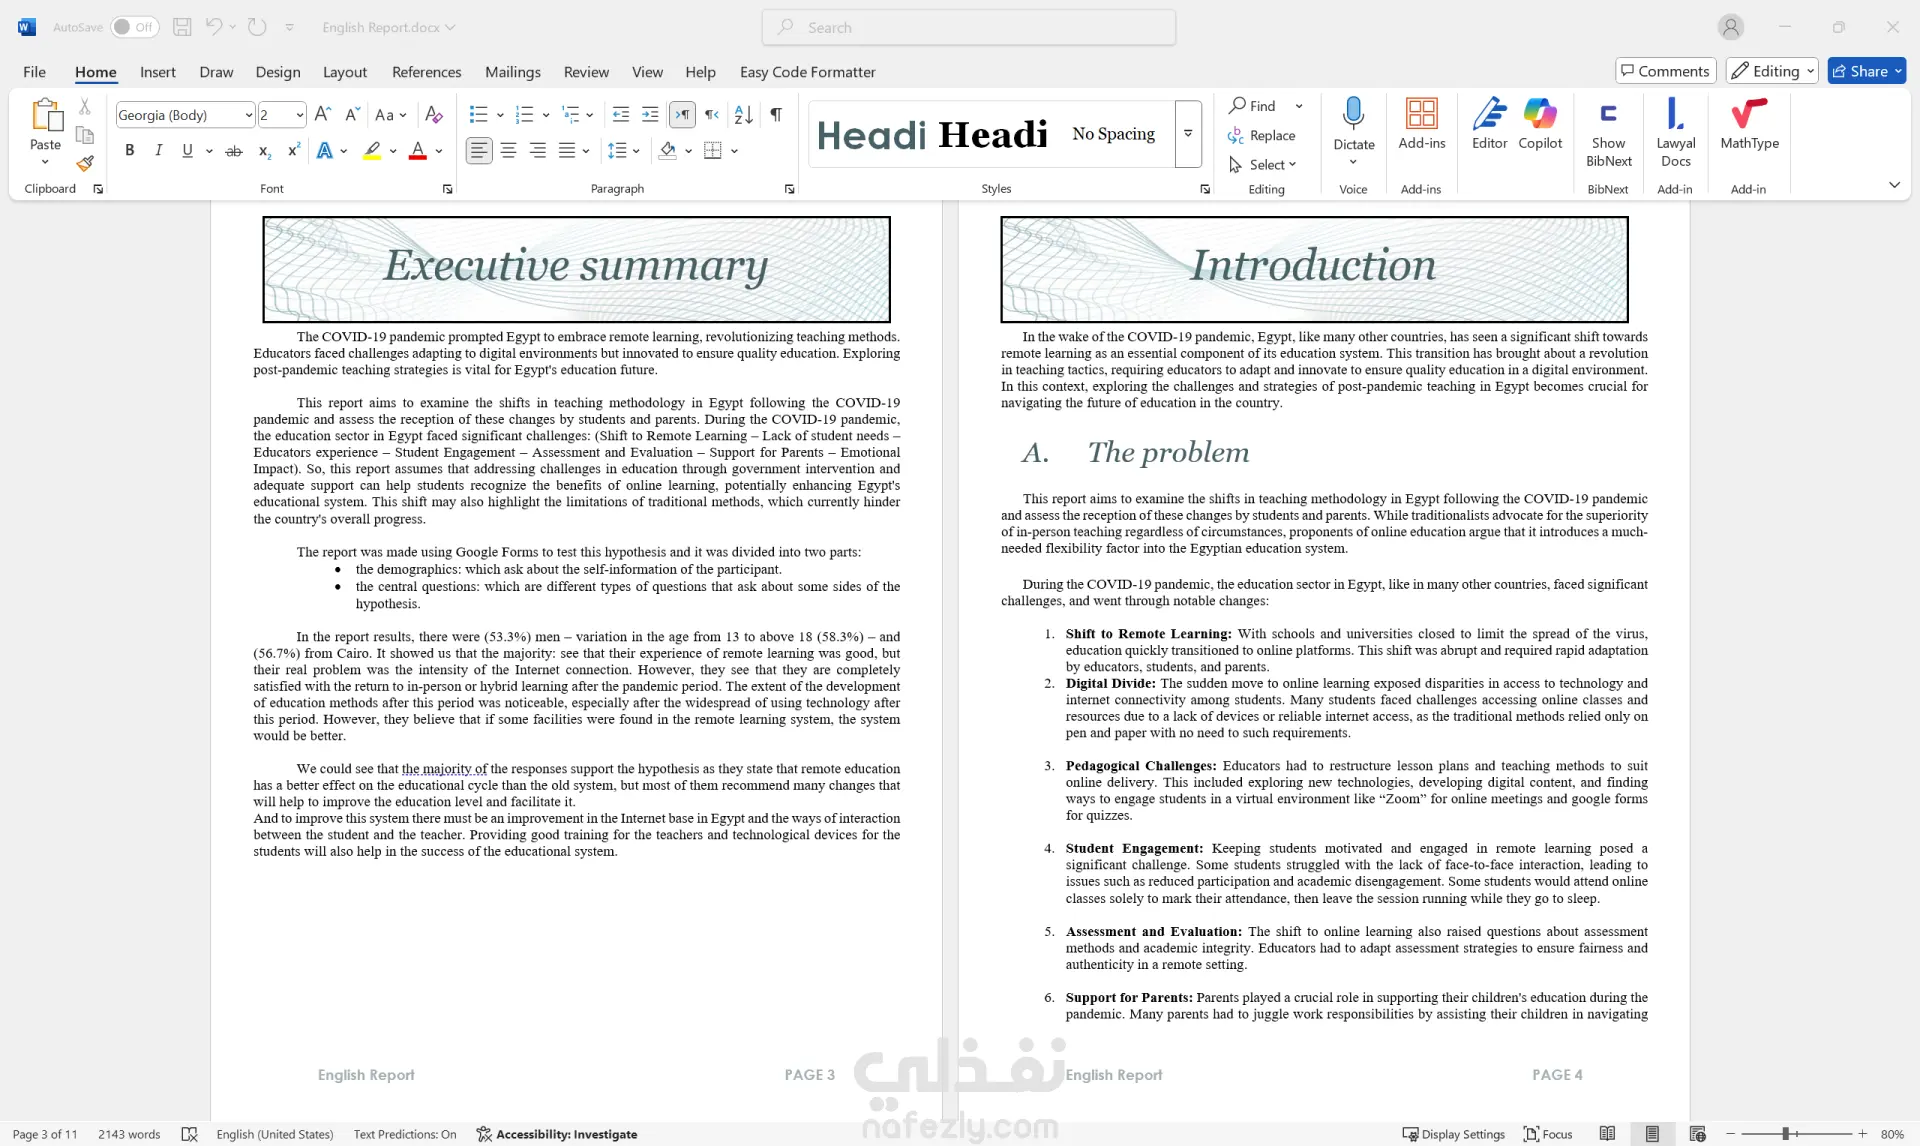
Task: Open the Georgia font name dropdown
Action: tap(248, 115)
